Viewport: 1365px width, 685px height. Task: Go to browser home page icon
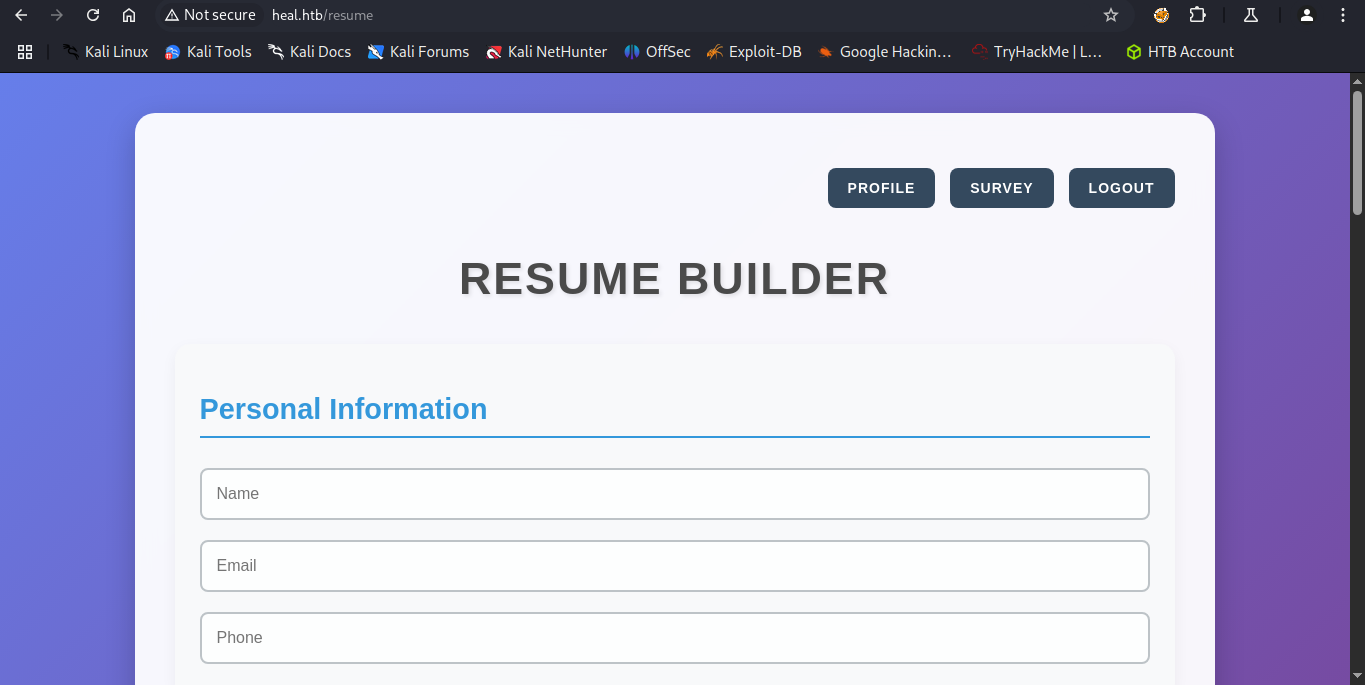(x=129, y=15)
